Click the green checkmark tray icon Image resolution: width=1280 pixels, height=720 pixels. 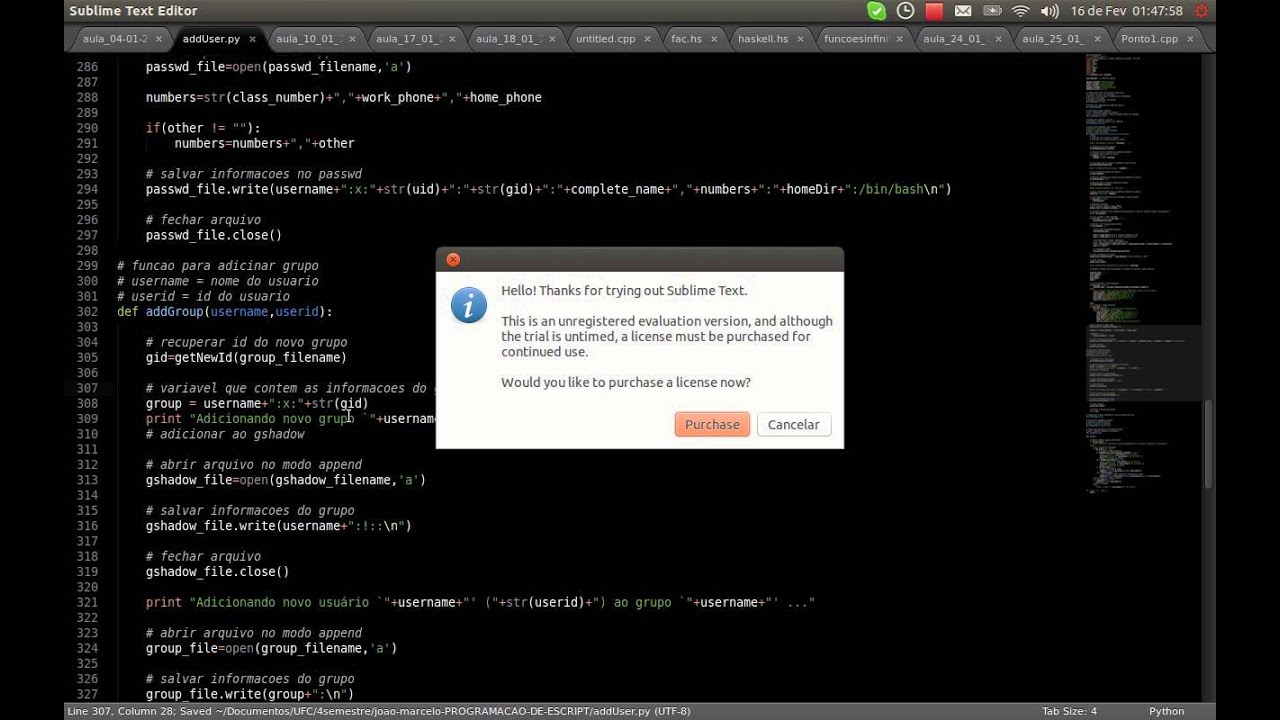[876, 11]
